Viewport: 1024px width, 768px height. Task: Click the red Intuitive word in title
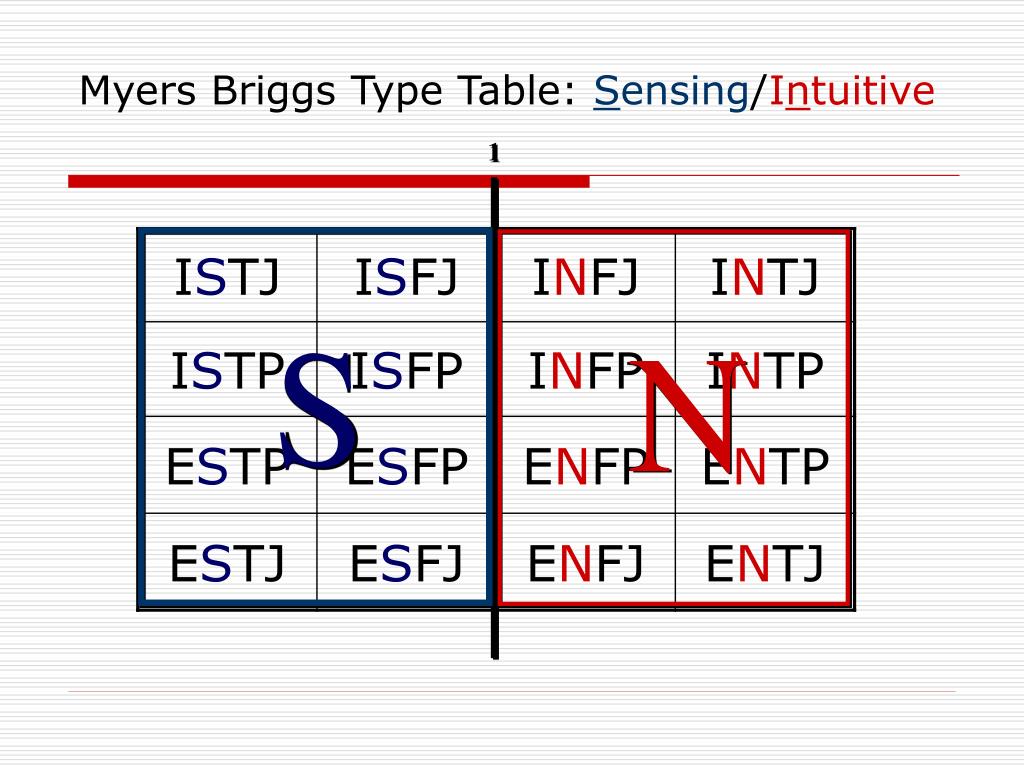[x=852, y=91]
